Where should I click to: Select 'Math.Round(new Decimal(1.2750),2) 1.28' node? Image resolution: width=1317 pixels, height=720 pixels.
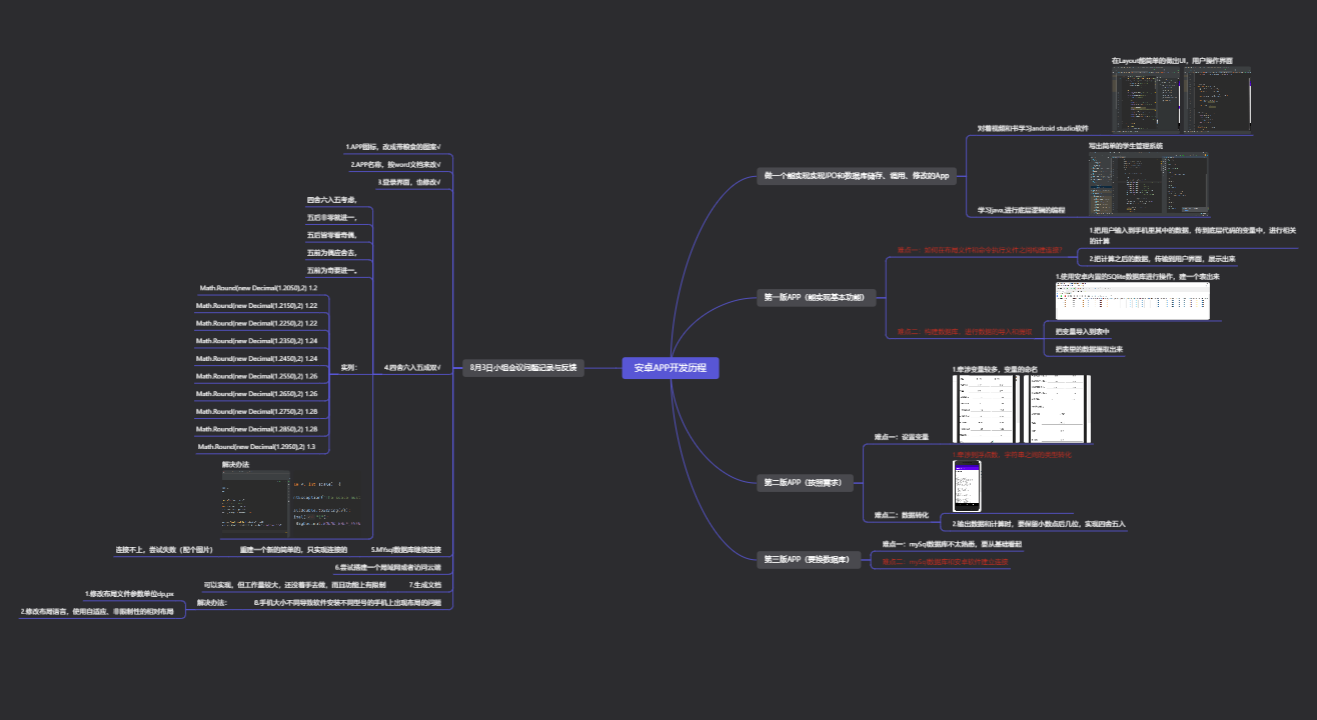pyautogui.click(x=257, y=411)
